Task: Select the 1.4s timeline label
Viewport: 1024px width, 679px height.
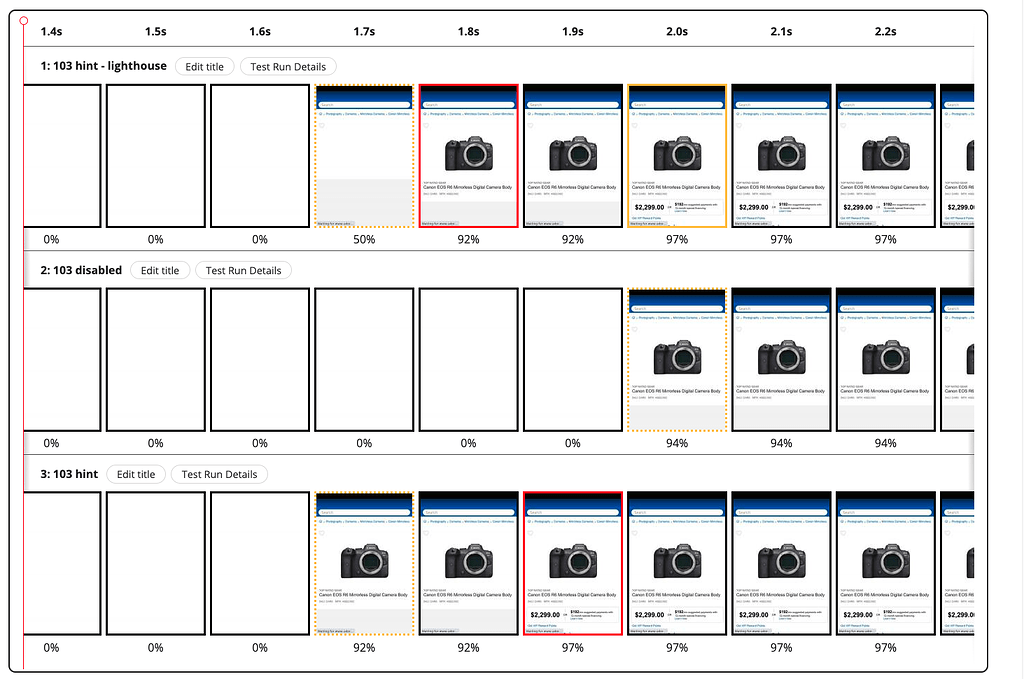Action: (51, 31)
